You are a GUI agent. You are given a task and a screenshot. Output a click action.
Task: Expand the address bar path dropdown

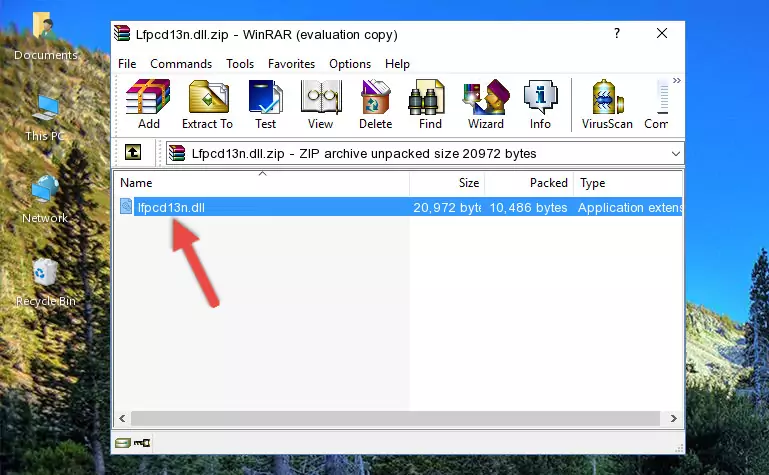click(675, 154)
